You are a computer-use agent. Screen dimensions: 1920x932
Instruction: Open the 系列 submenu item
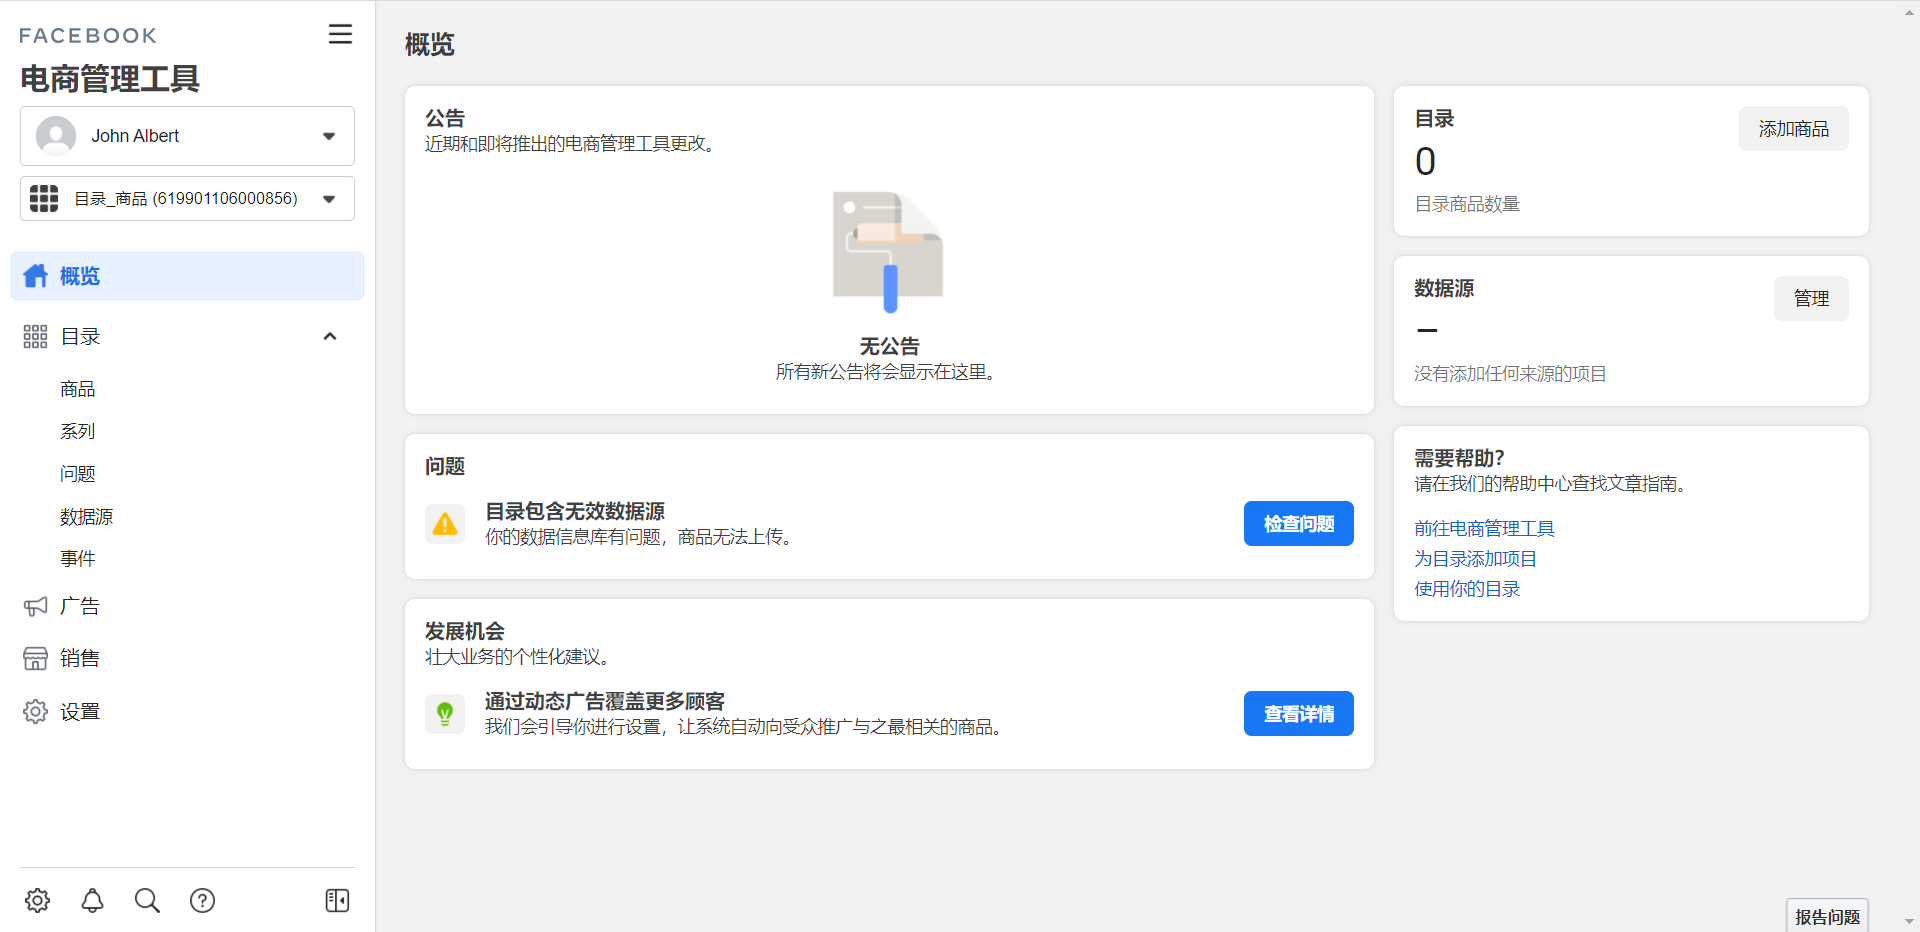(78, 431)
